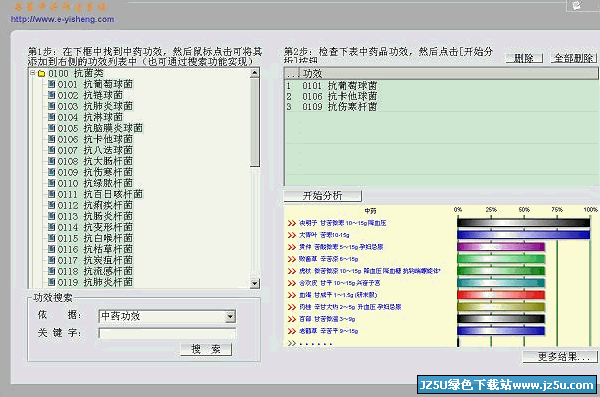Click the icon beside 0103 抗肺炎球菌
Image resolution: width=600 pixels, height=397 pixels.
pyautogui.click(x=52, y=106)
